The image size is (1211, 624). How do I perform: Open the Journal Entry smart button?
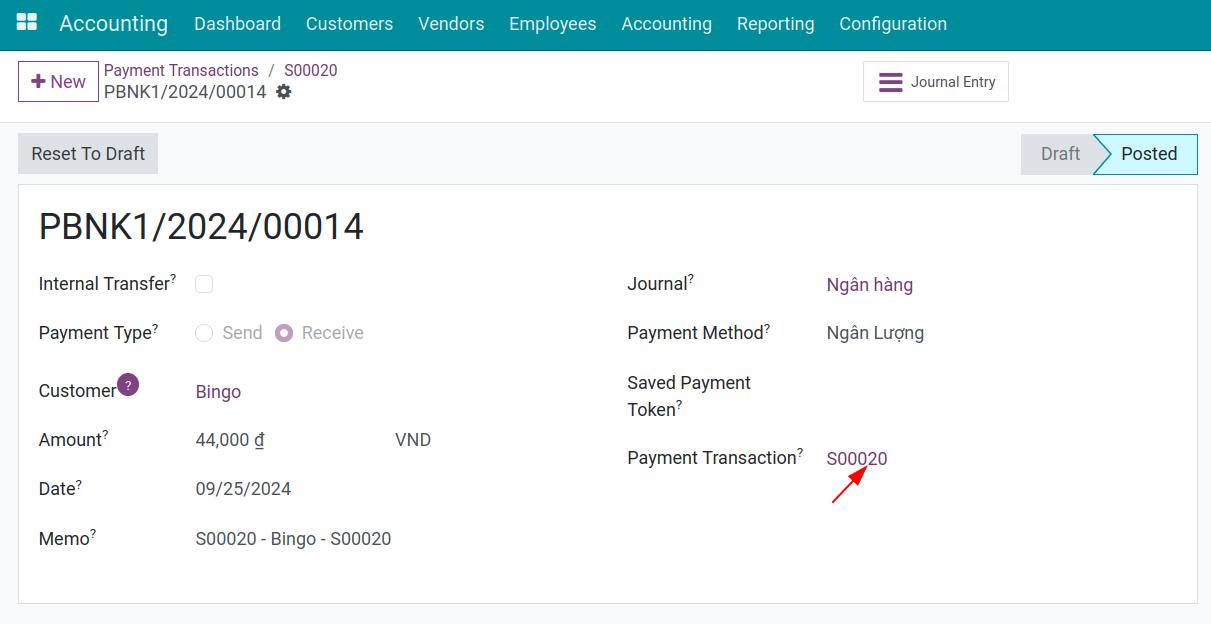pos(936,82)
